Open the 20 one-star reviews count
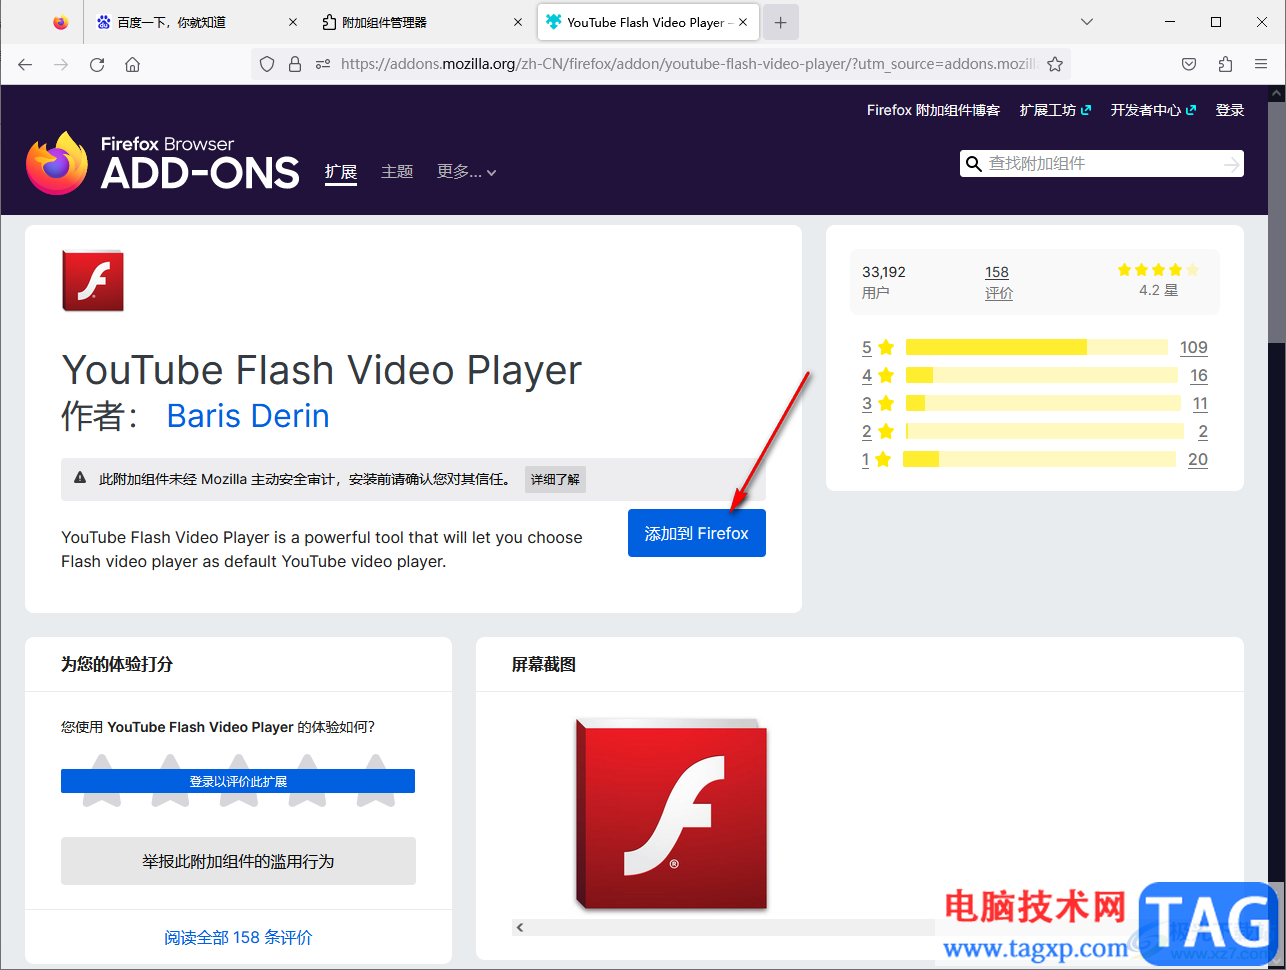The image size is (1286, 970). (1198, 459)
